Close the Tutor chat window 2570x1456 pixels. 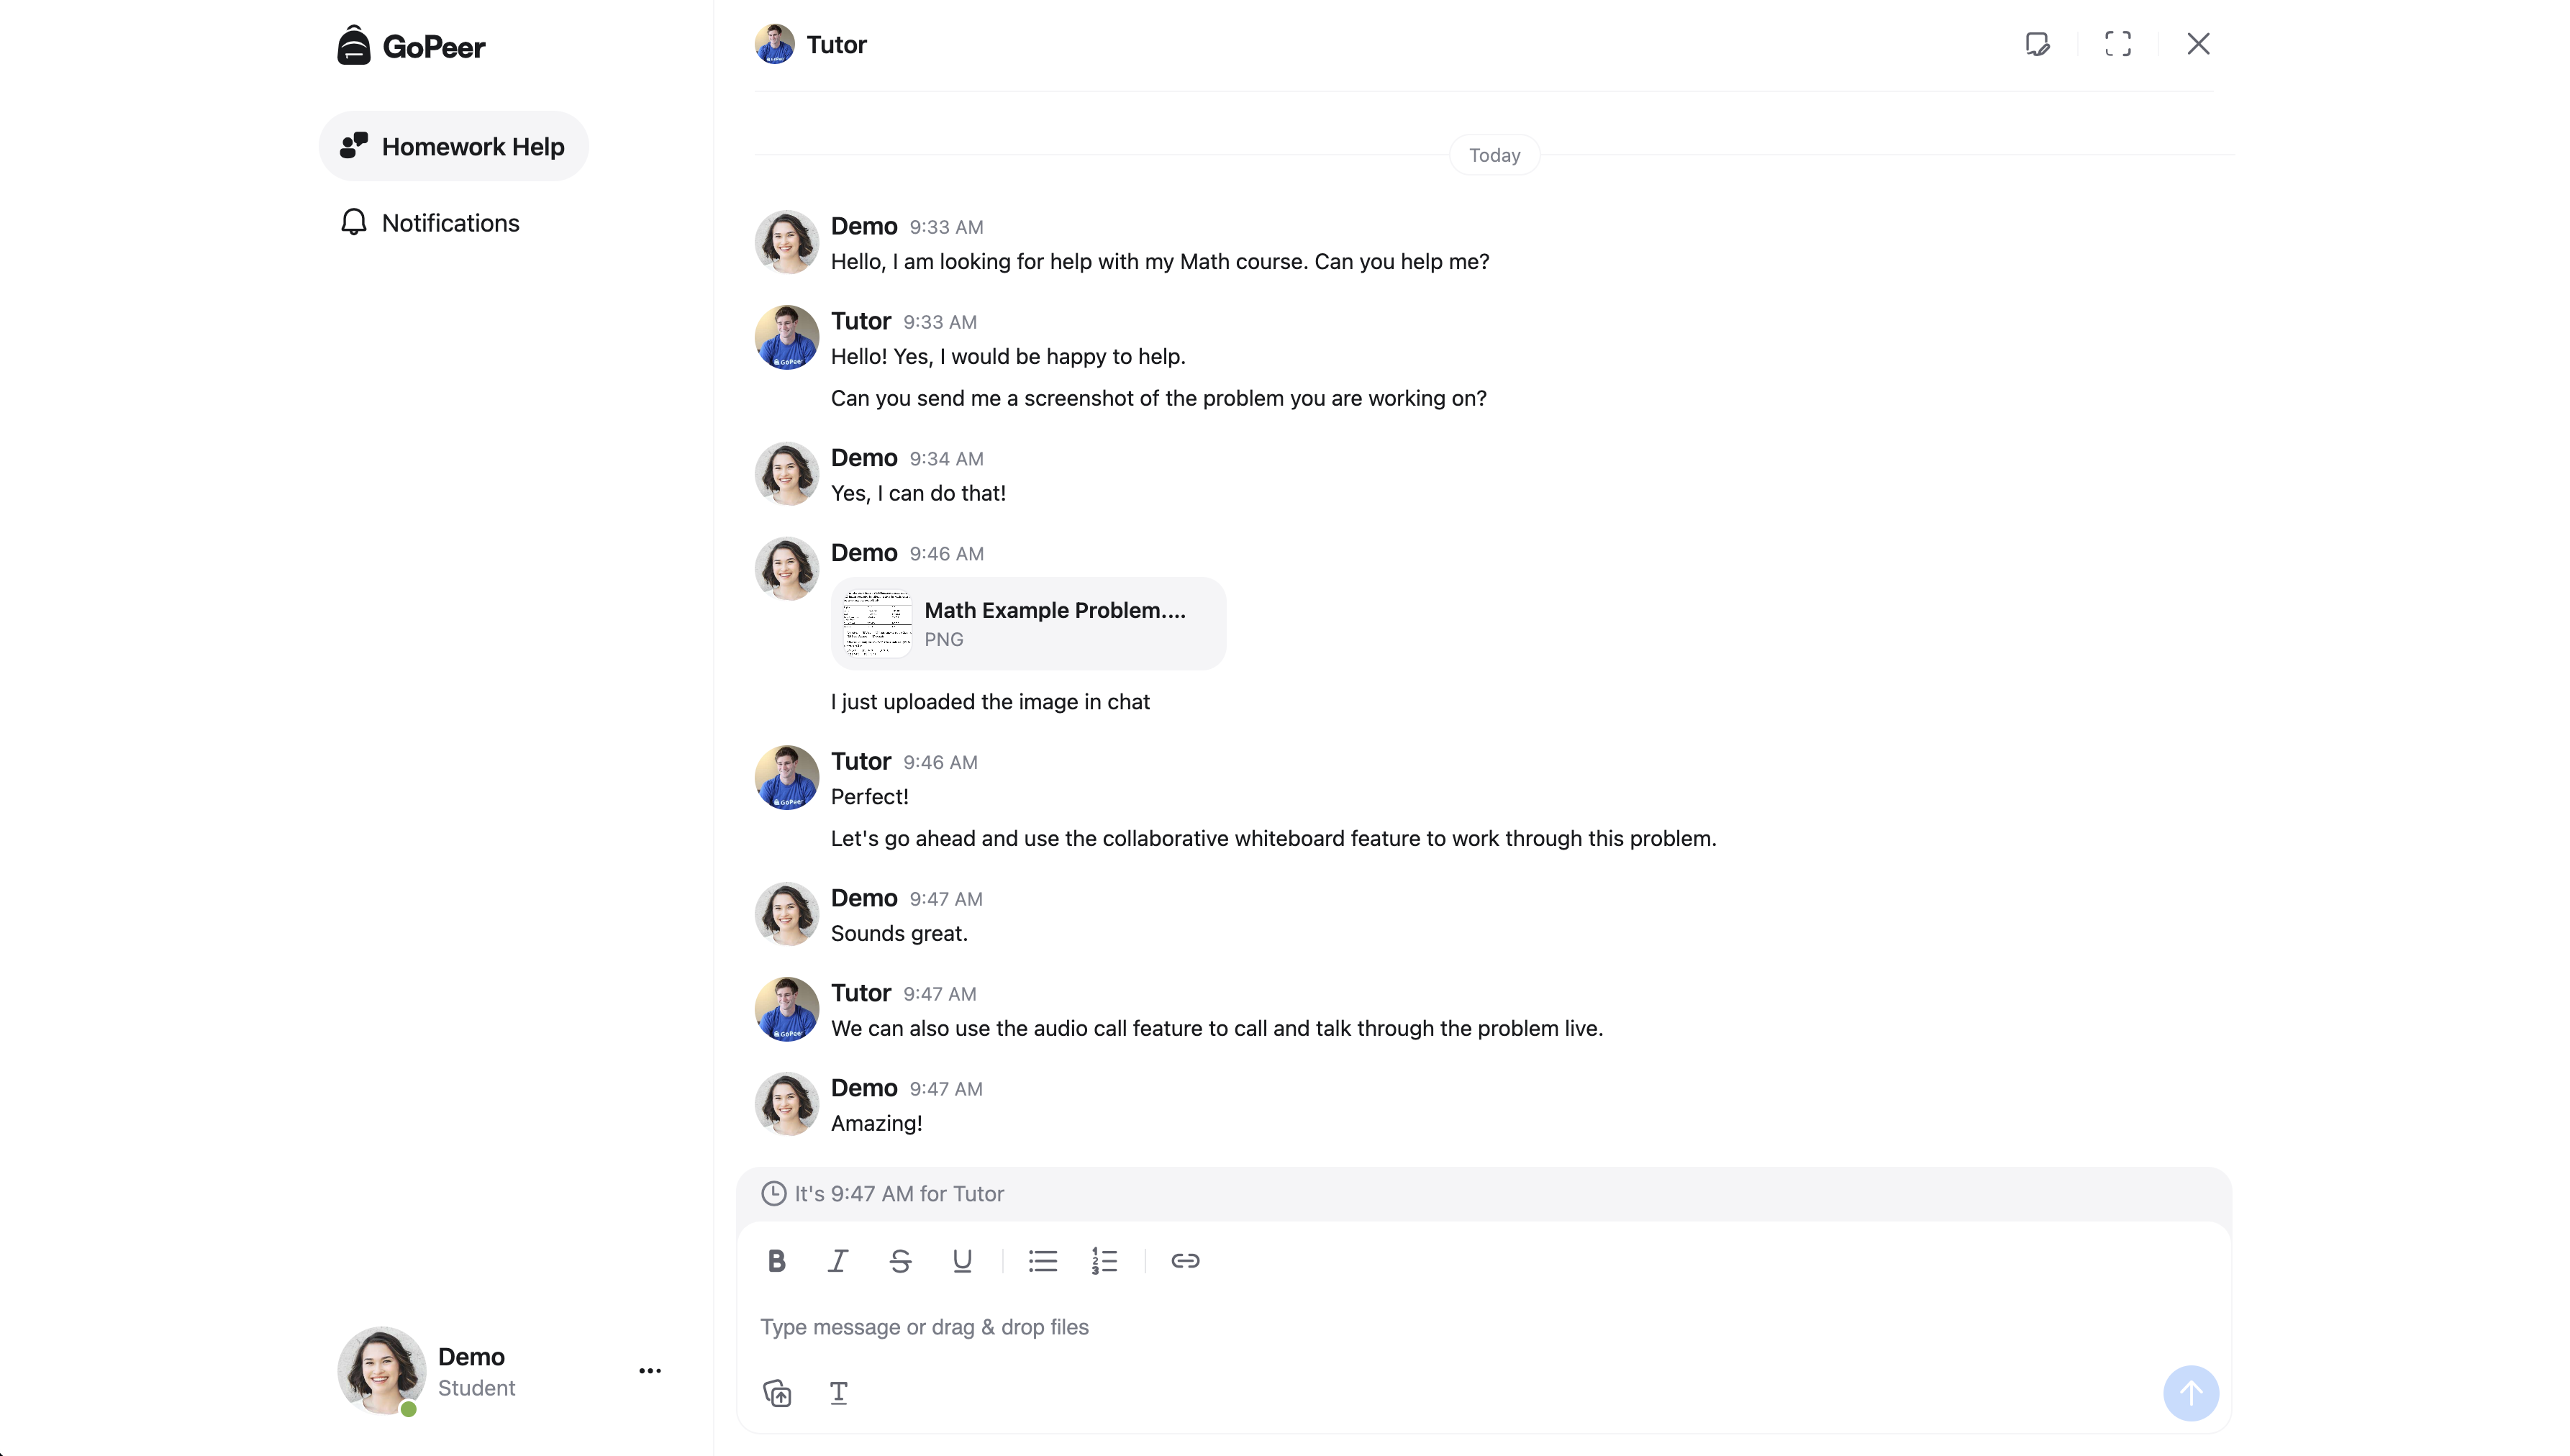[2198, 44]
